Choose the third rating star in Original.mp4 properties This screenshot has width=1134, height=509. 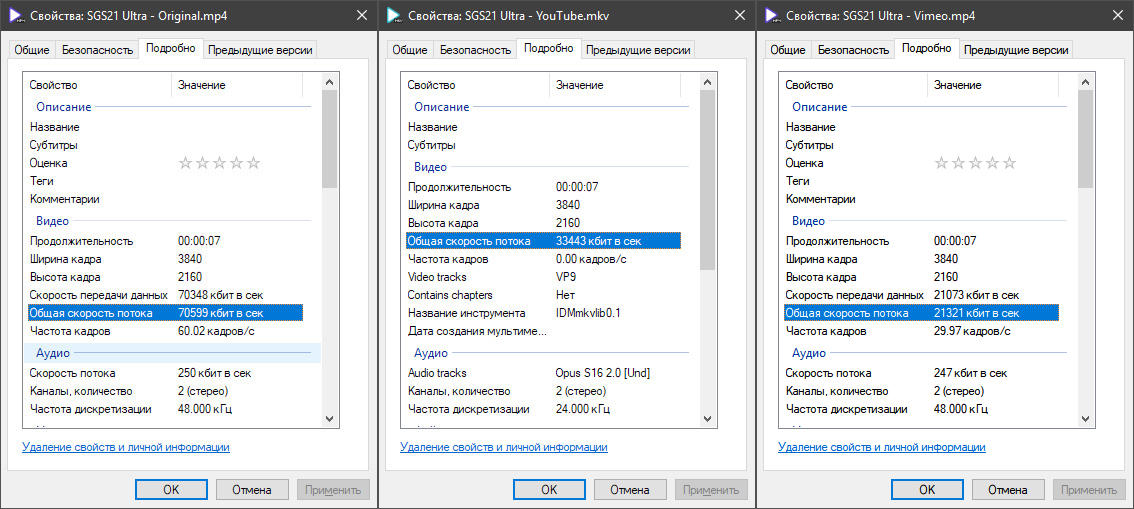pos(219,163)
